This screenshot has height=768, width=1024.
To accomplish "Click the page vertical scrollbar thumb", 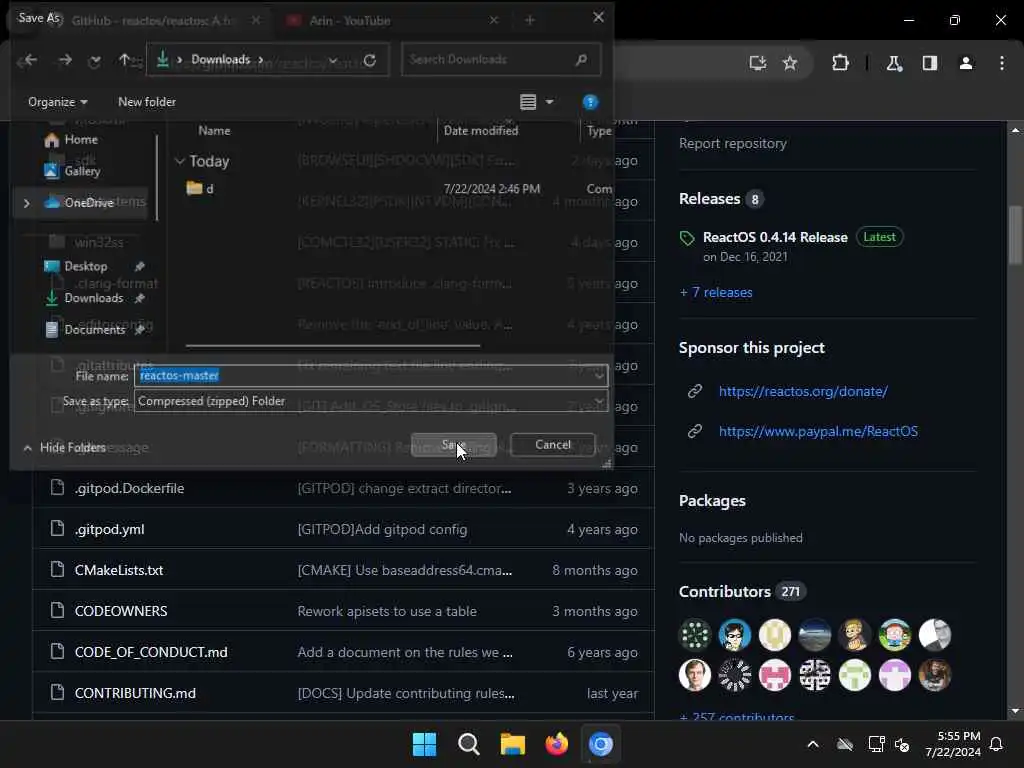I will (1015, 235).
